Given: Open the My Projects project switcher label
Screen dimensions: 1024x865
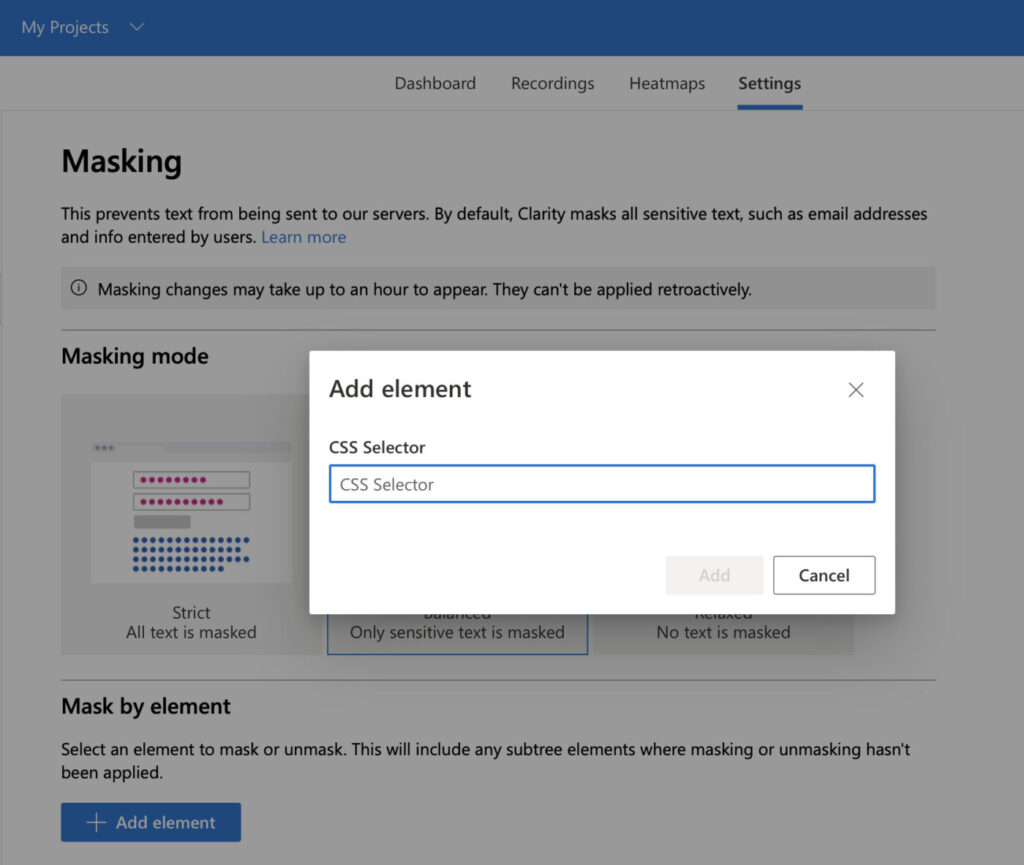Looking at the screenshot, I should pyautogui.click(x=65, y=27).
